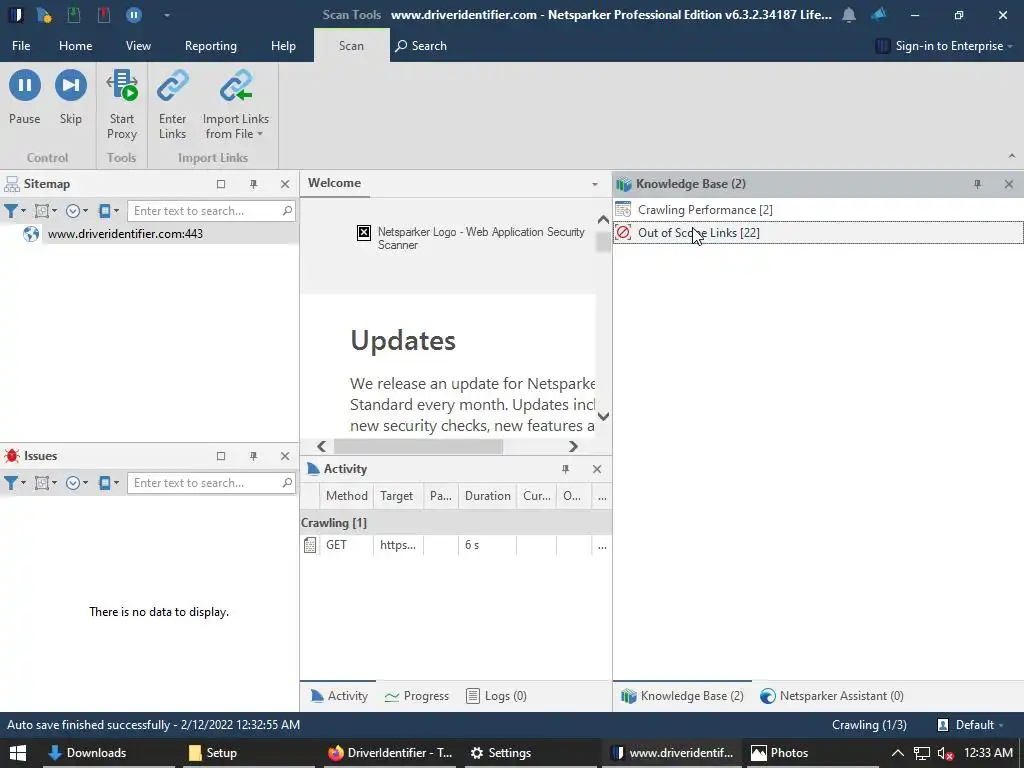Image resolution: width=1024 pixels, height=768 pixels.
Task: Sort Activity by the Method column
Action: point(346,496)
